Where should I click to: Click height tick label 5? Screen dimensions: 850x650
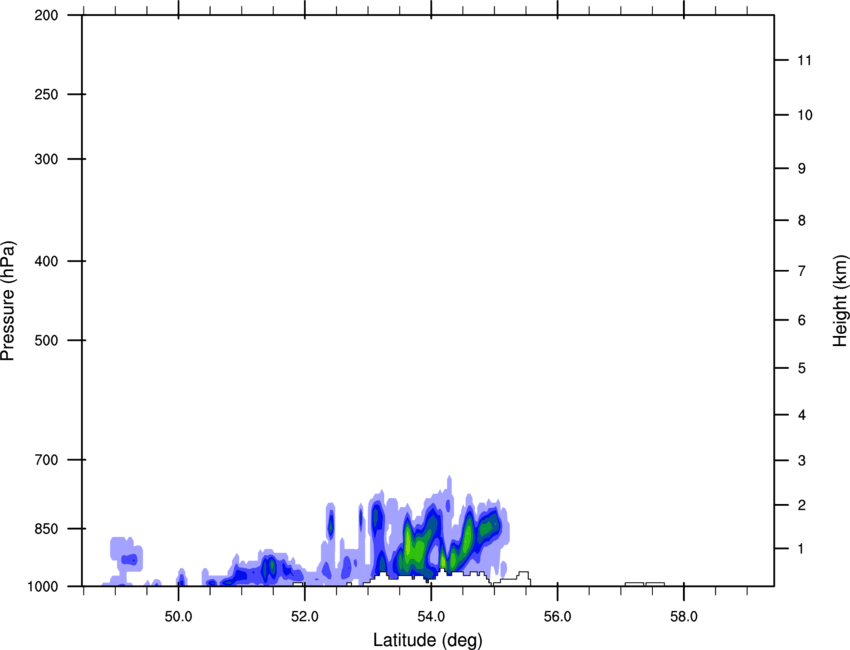click(x=801, y=369)
